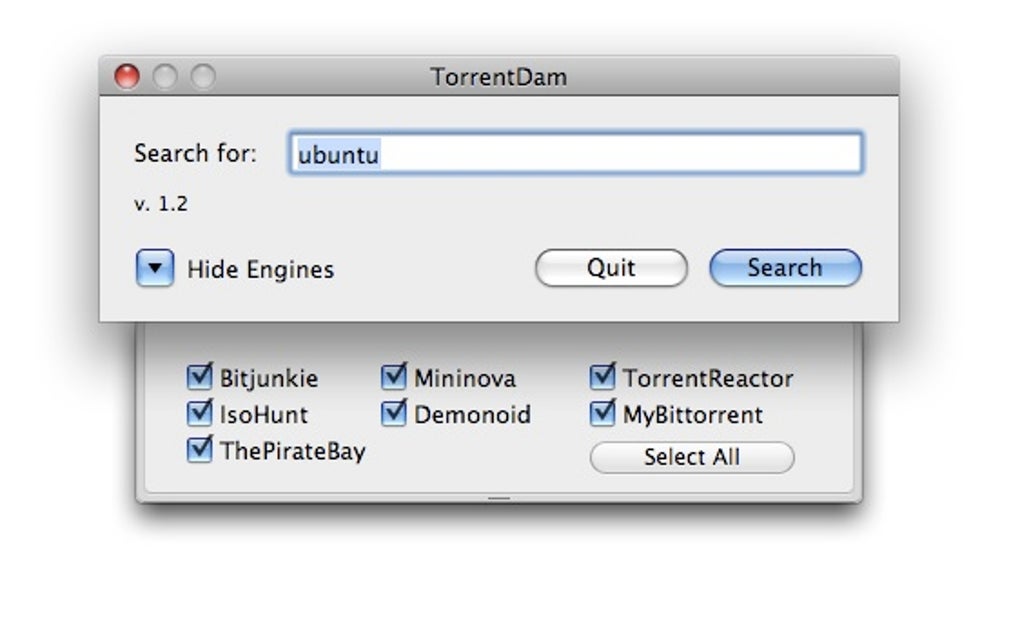The height and width of the screenshot is (641, 1020).
Task: Focus the Search for text field
Action: pyautogui.click(x=575, y=154)
